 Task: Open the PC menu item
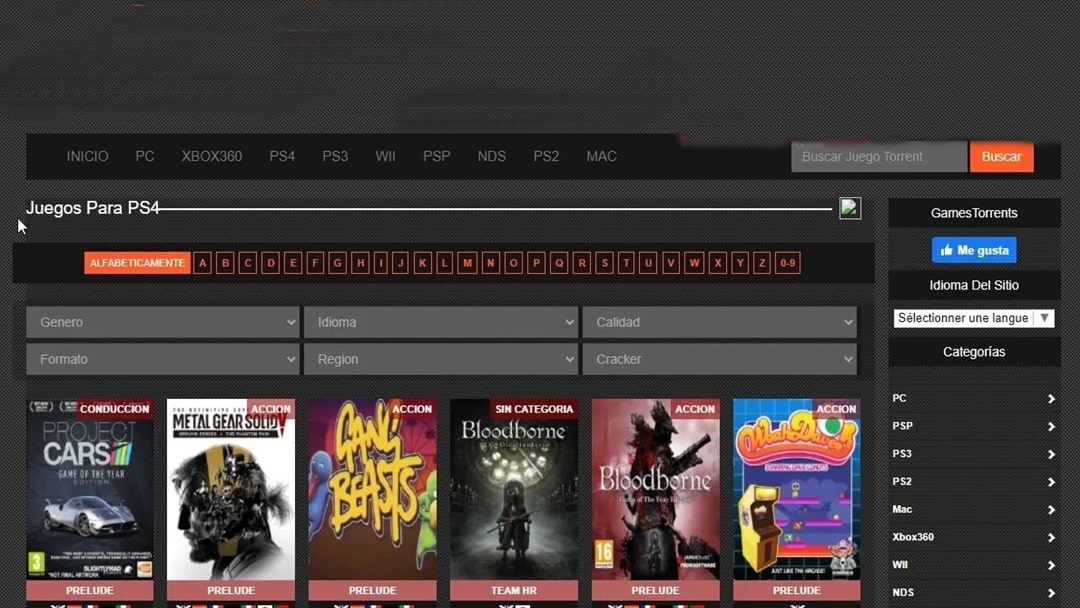pos(145,156)
